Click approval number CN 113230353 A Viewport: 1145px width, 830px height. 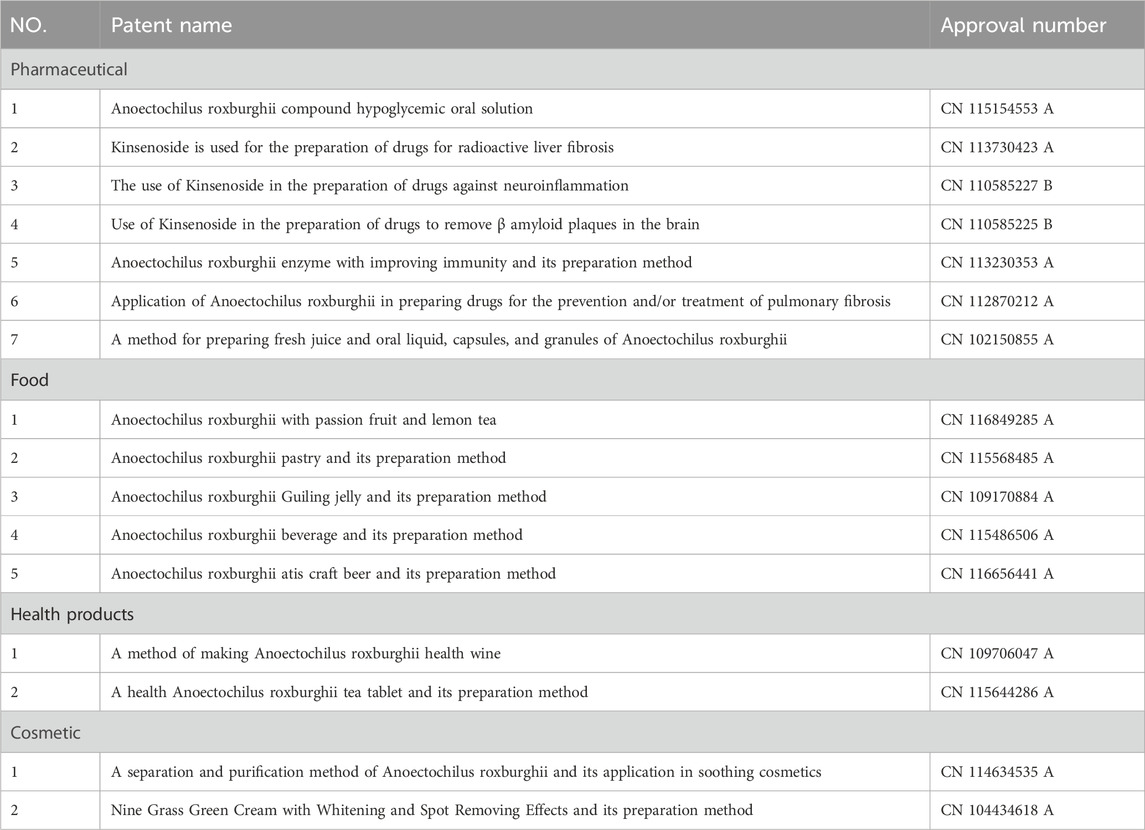(x=997, y=263)
